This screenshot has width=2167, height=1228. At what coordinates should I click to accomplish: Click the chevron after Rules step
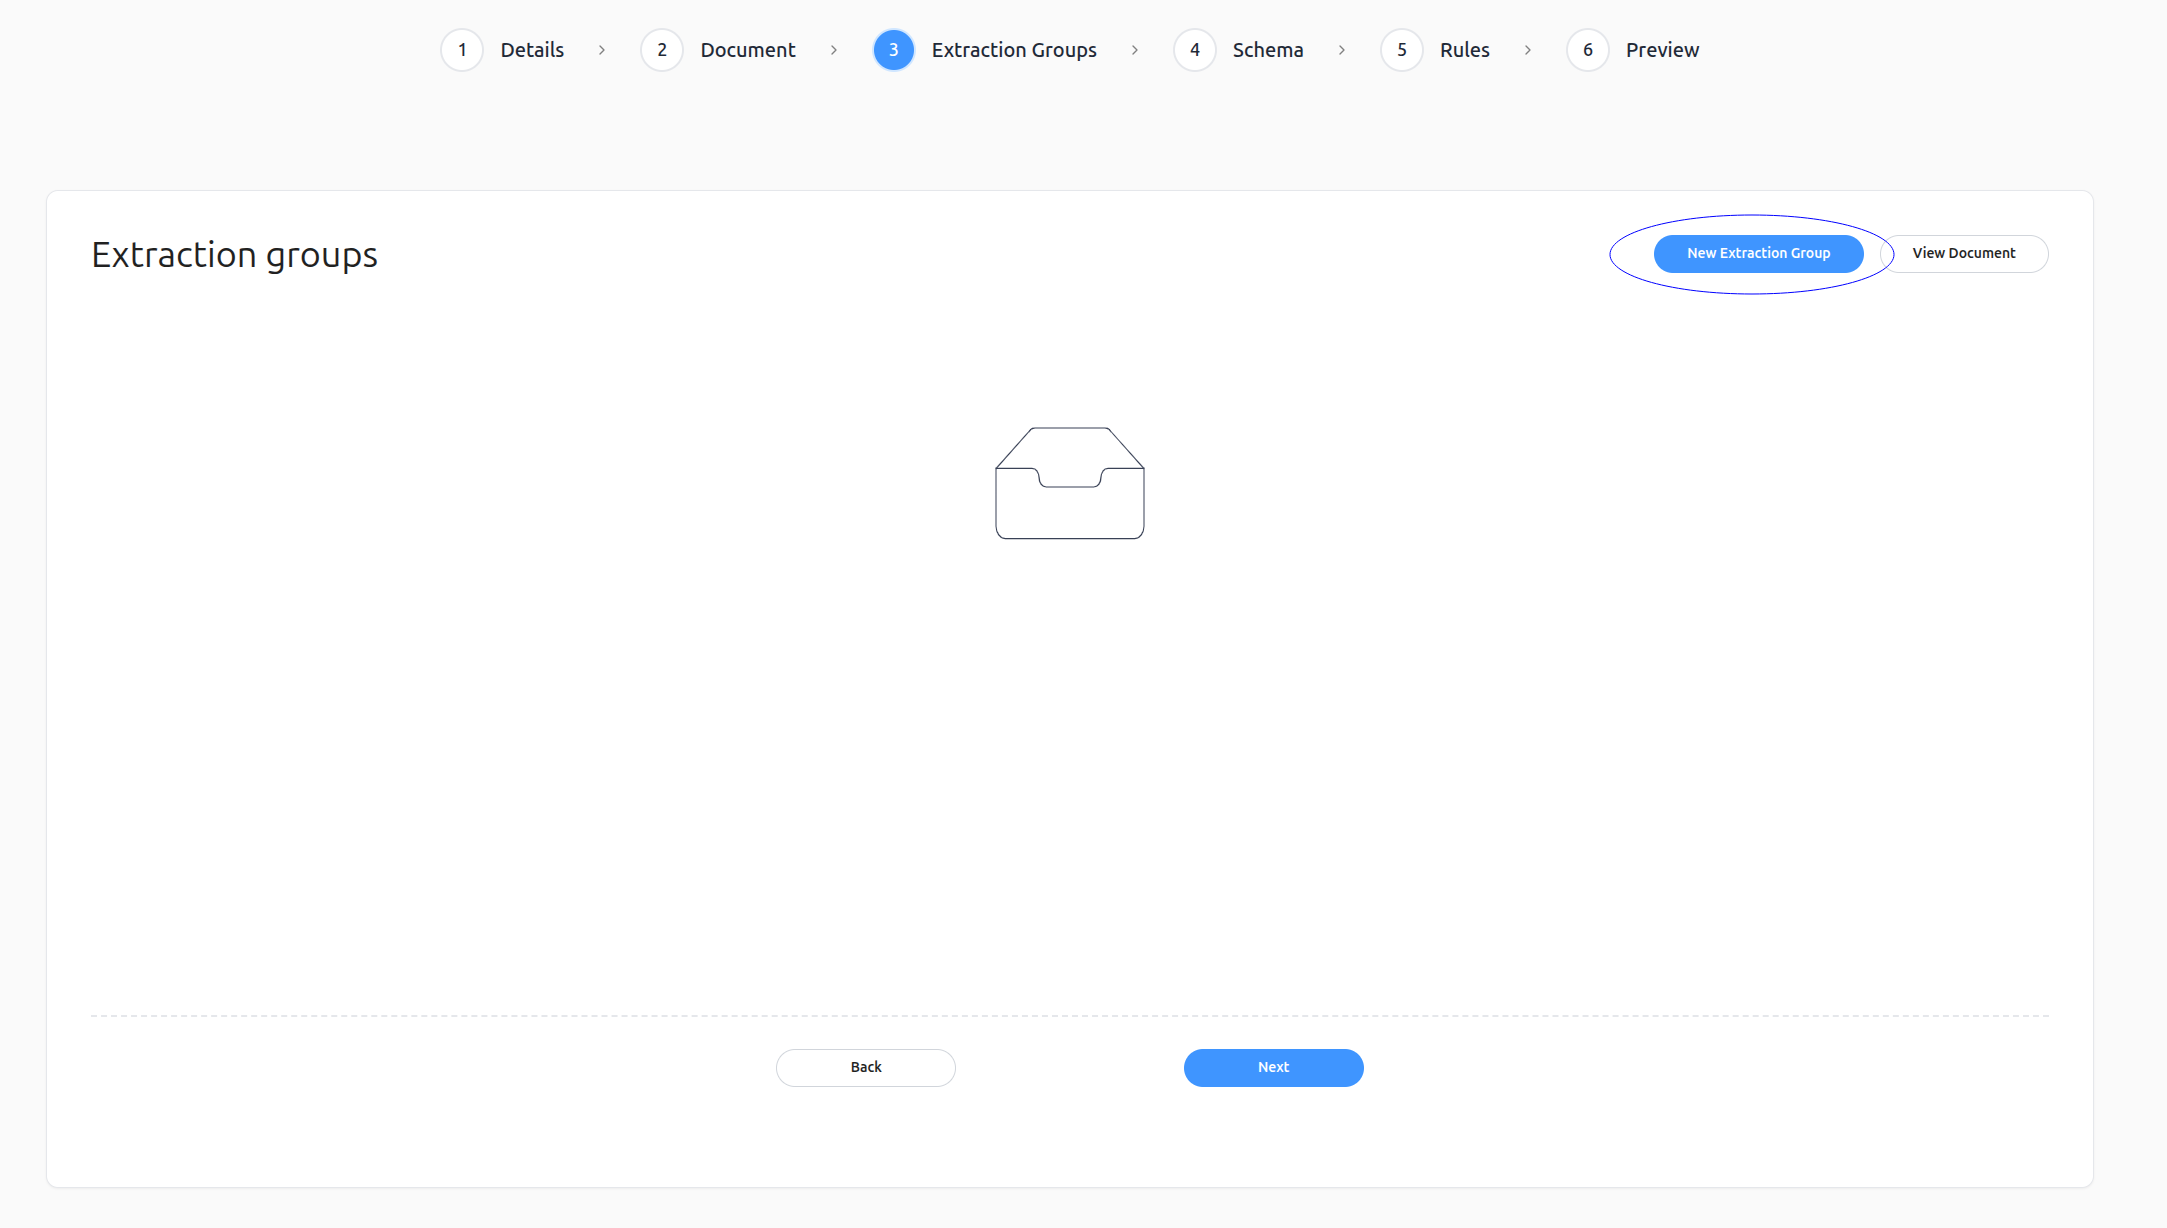(x=1528, y=50)
